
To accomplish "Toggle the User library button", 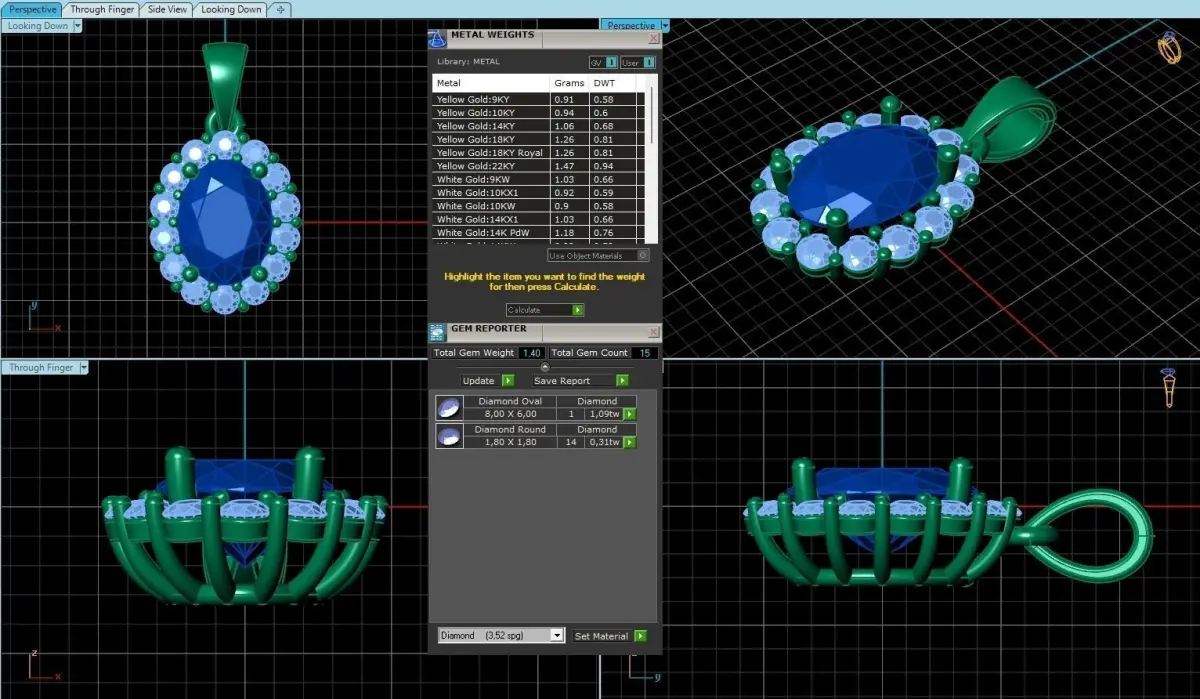I will pyautogui.click(x=638, y=62).
